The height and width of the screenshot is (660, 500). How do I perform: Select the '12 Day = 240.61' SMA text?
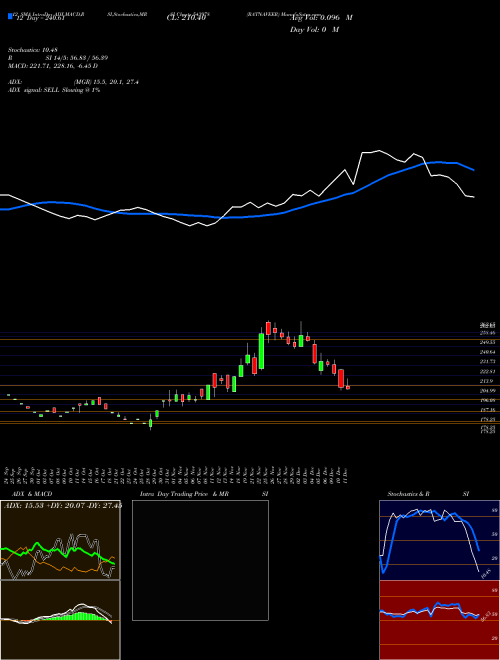[x=40, y=18]
